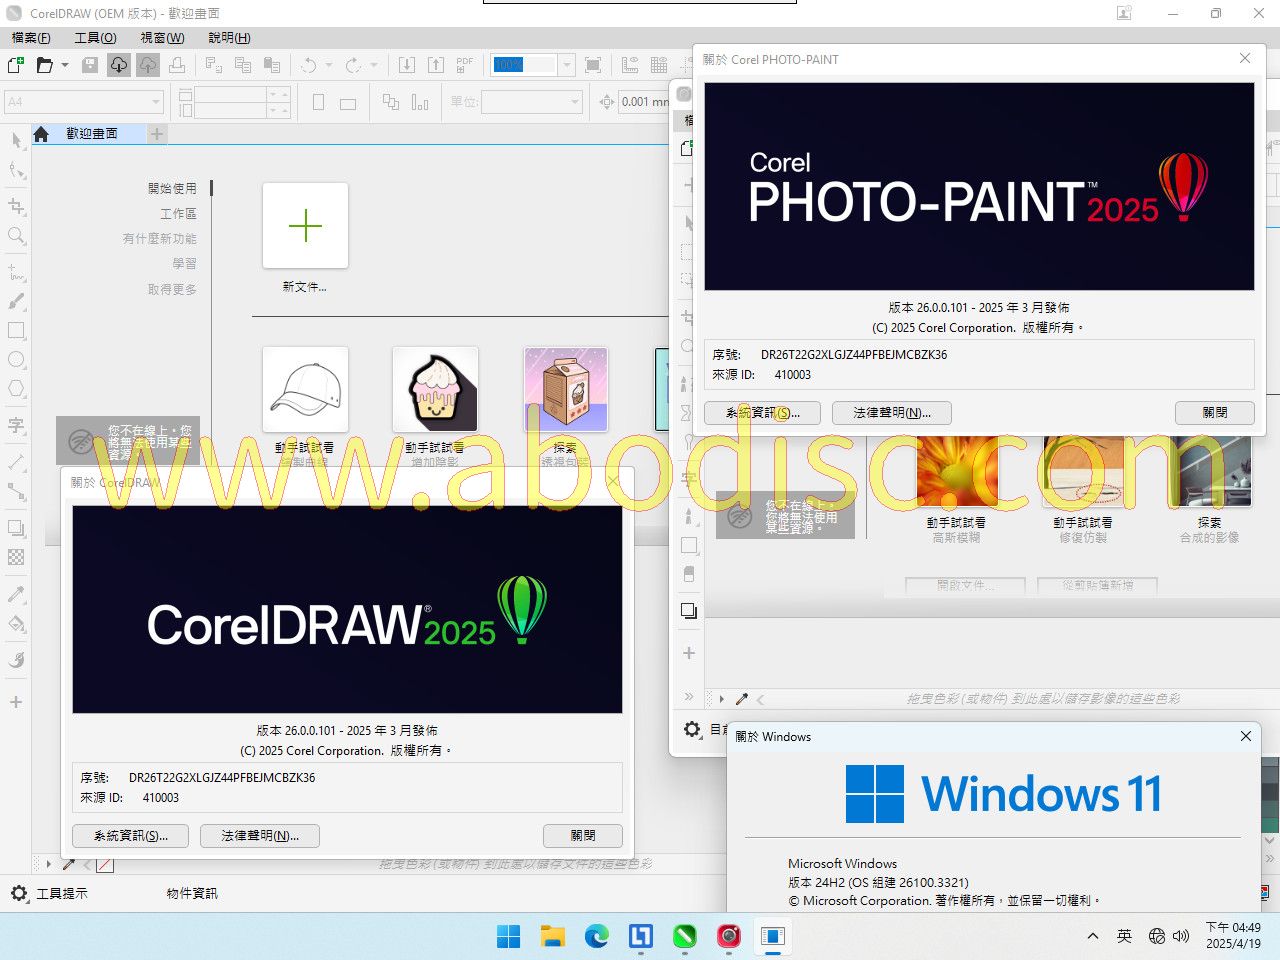
Task: Click the Export icon with up arrow
Action: tap(436, 65)
